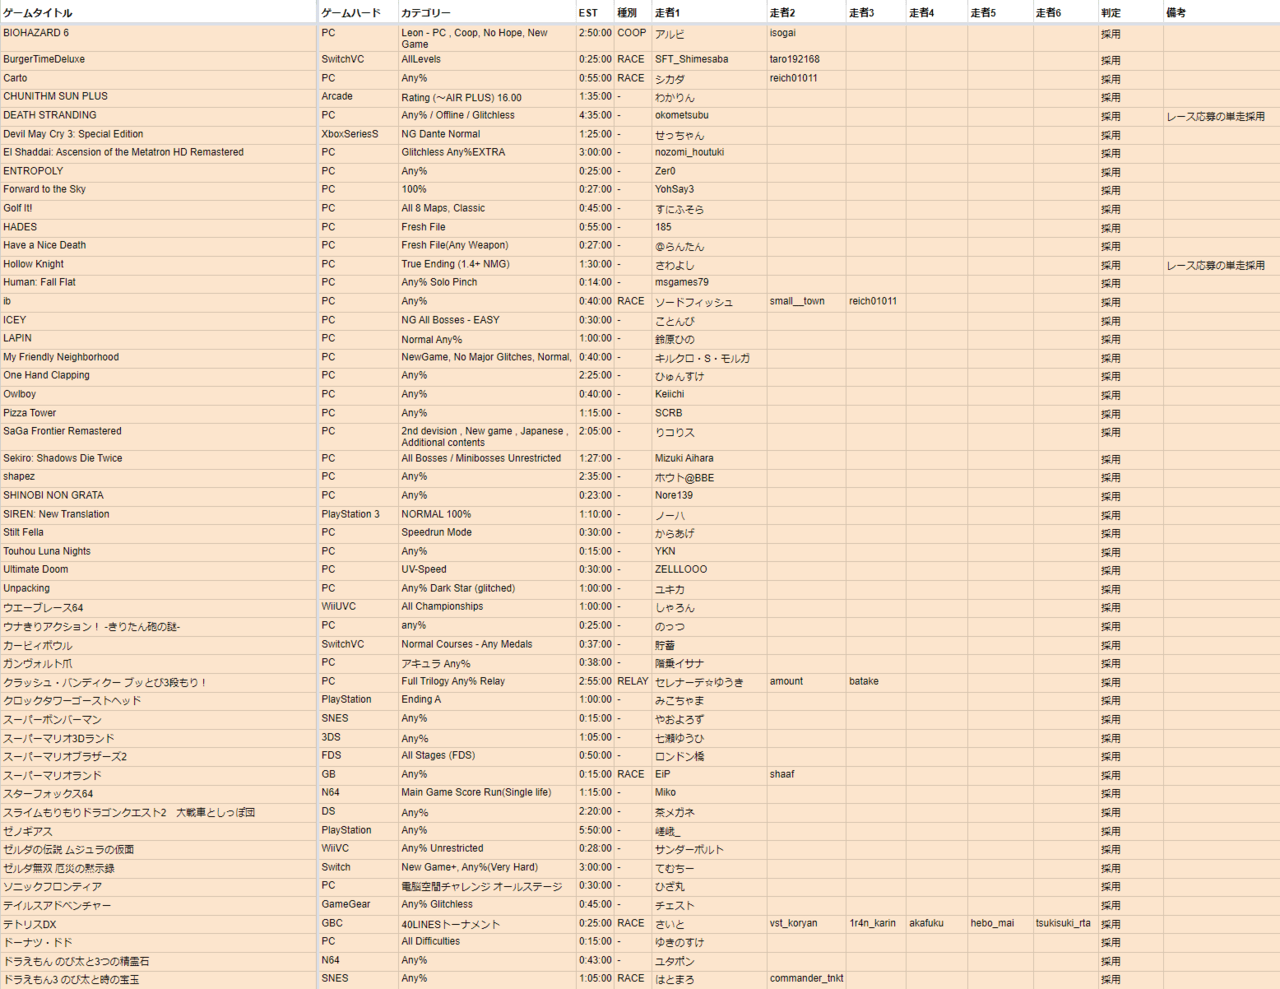
Task: Click the Any% / Offline / Glitchless category
Action: [487, 116]
